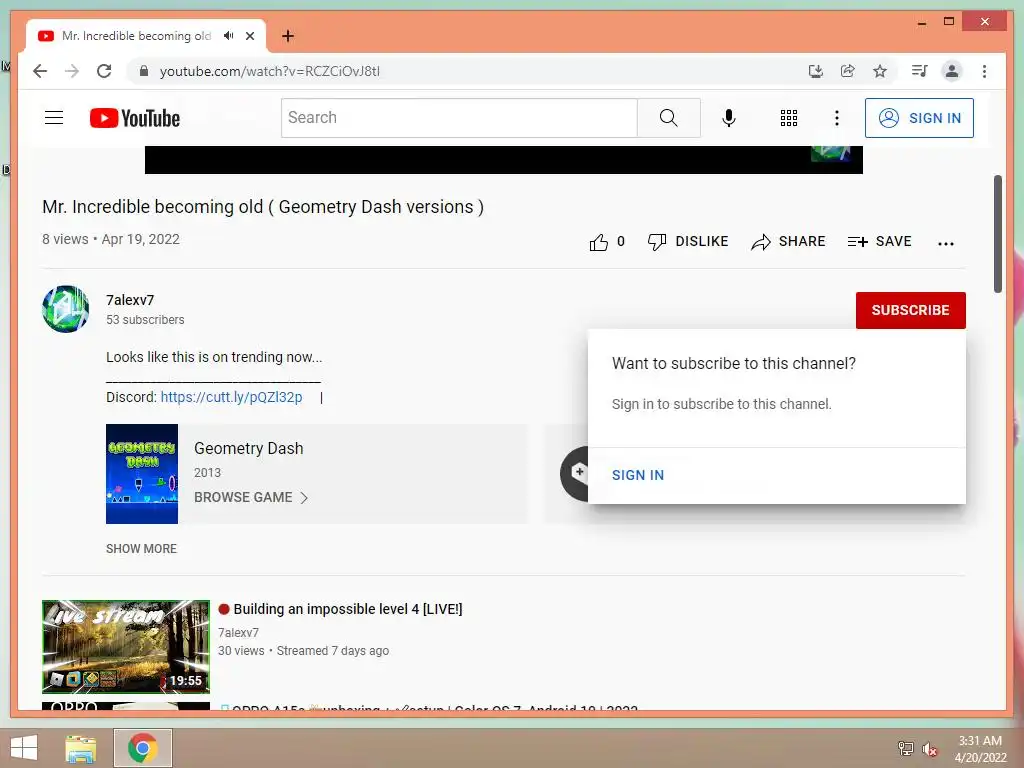This screenshot has height=768, width=1024.
Task: Click the browser back arrow
Action: coord(40,71)
